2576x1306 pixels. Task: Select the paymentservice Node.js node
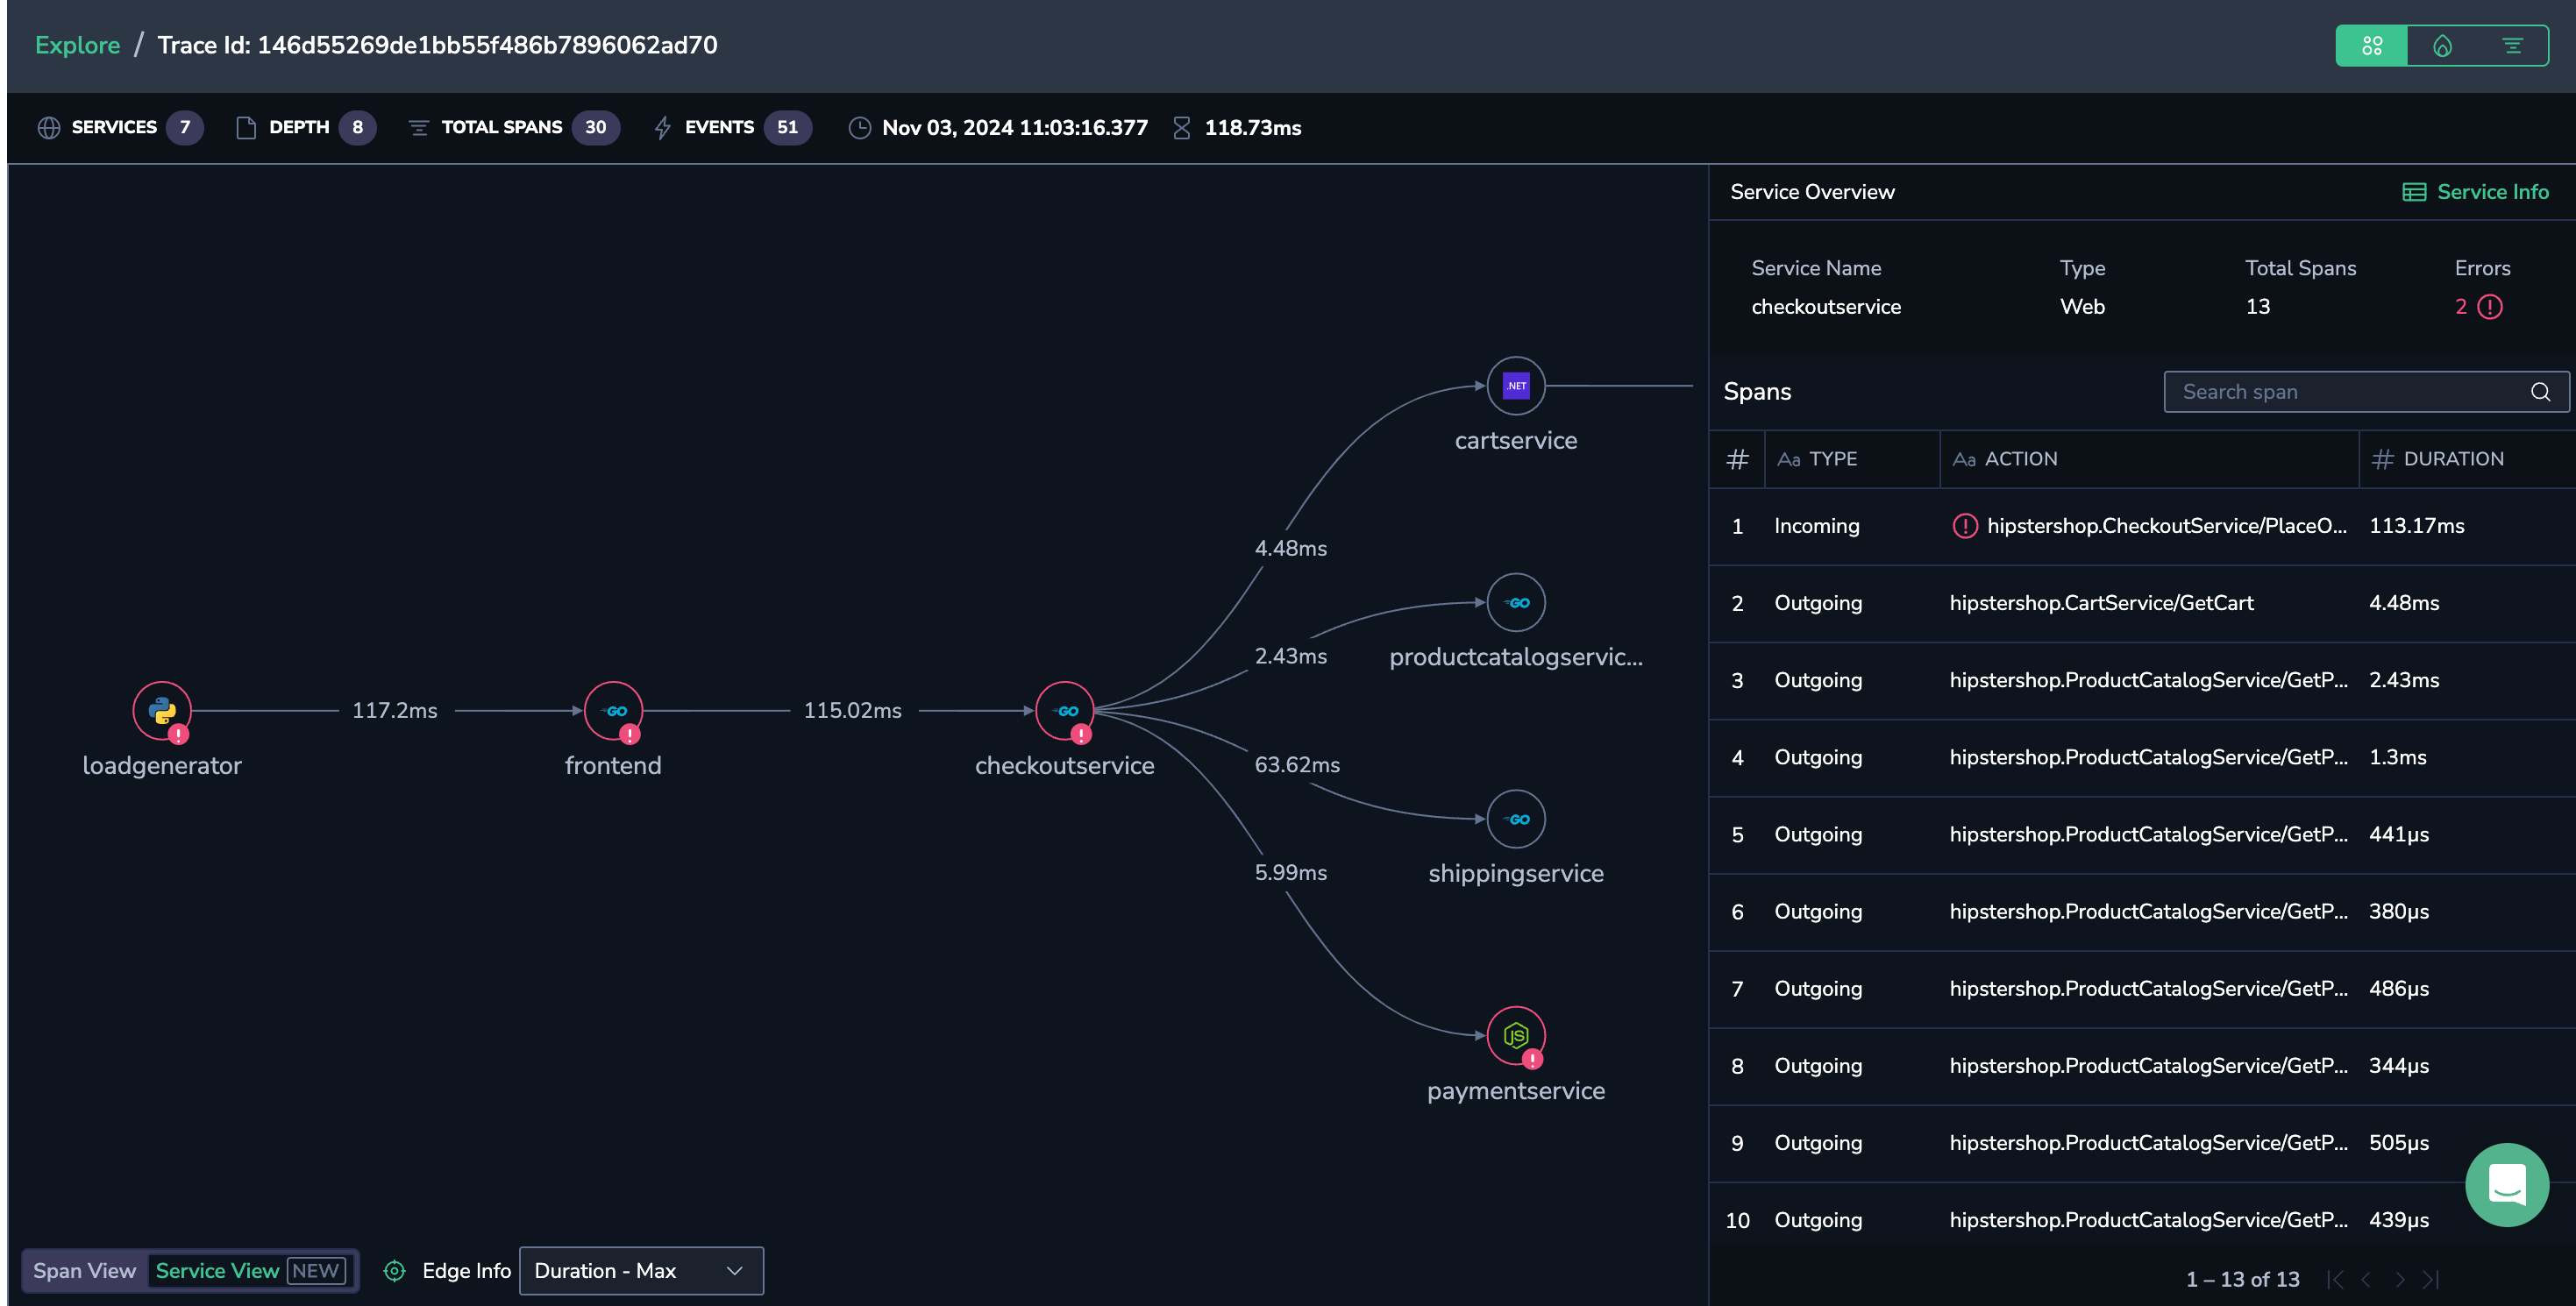pyautogui.click(x=1516, y=1035)
